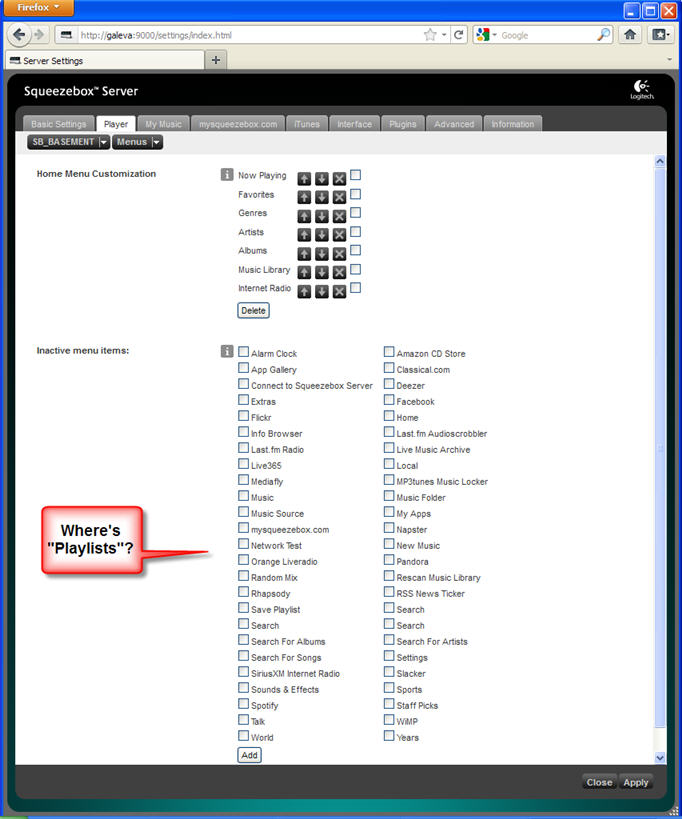Open a new browser tab

[216, 60]
